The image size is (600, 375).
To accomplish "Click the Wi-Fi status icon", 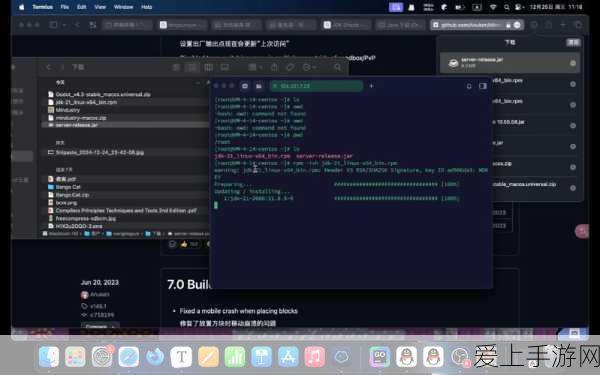I will 493,7.
